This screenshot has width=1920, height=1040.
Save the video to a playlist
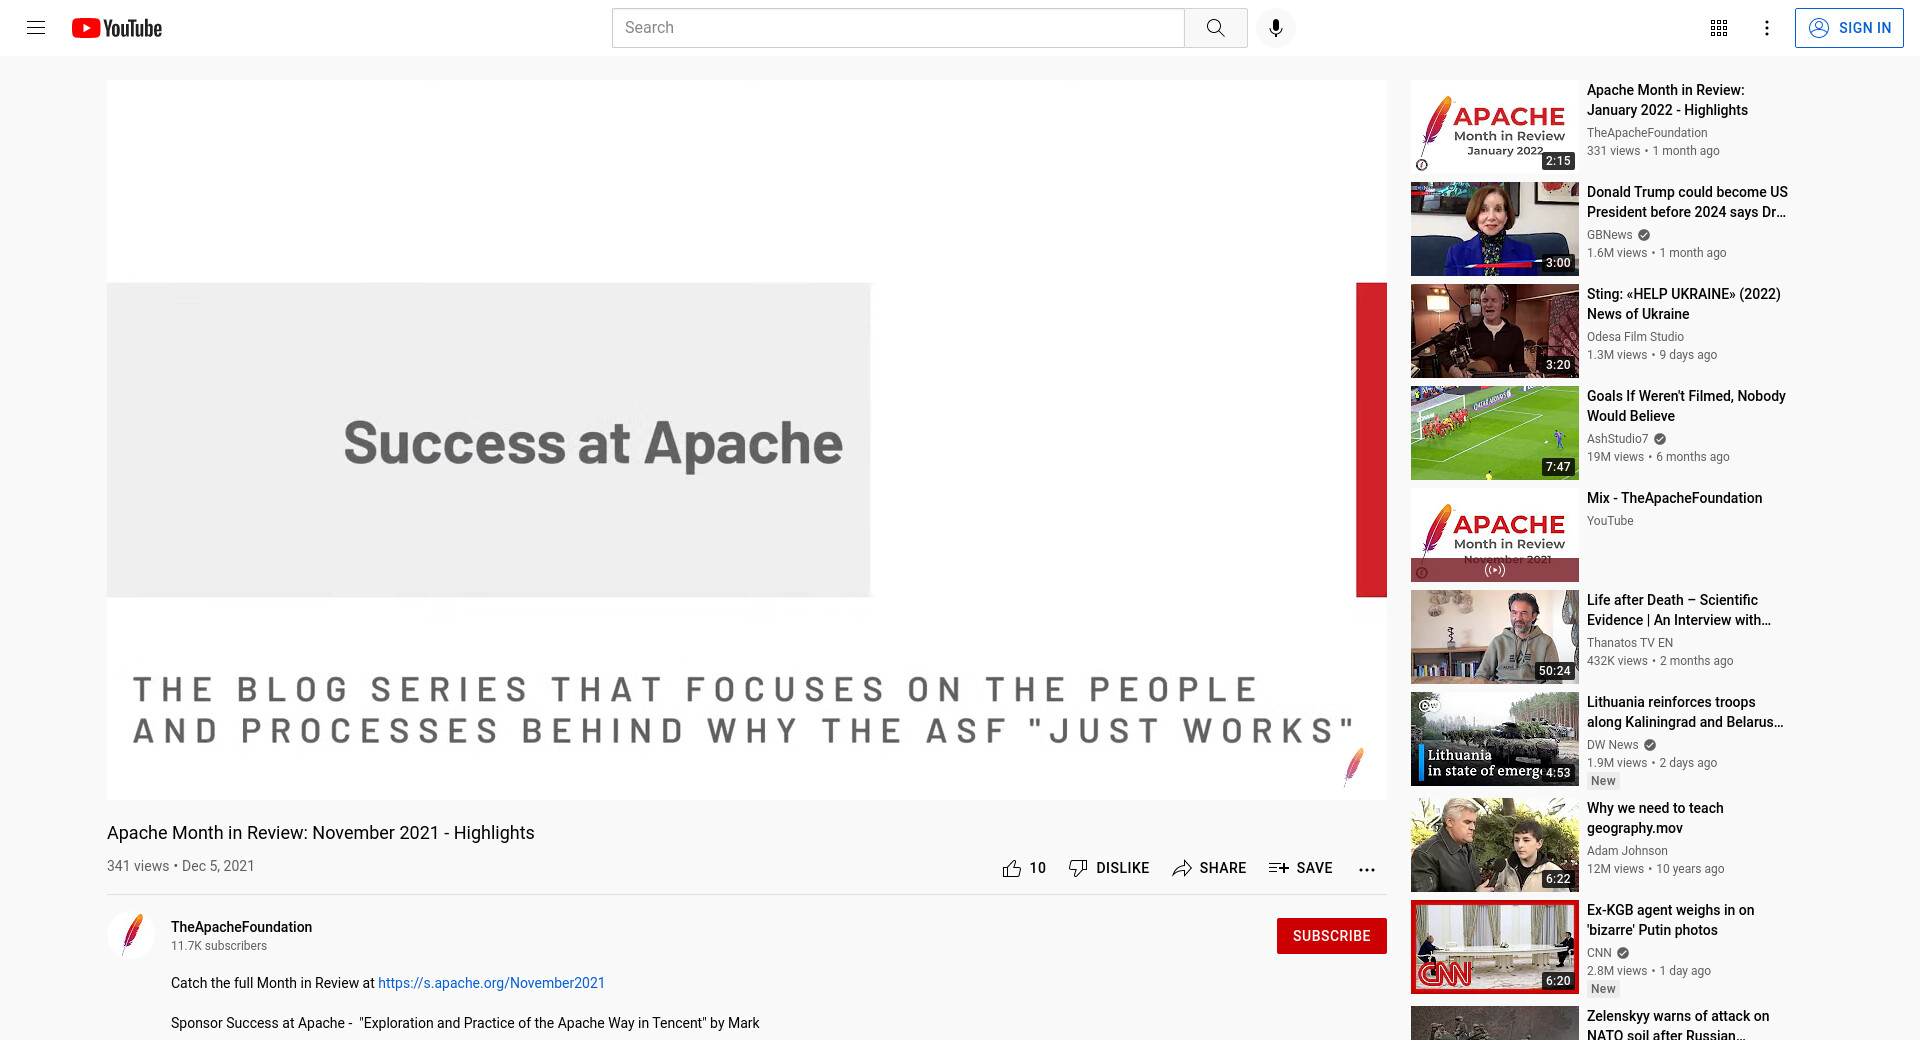coord(1300,868)
